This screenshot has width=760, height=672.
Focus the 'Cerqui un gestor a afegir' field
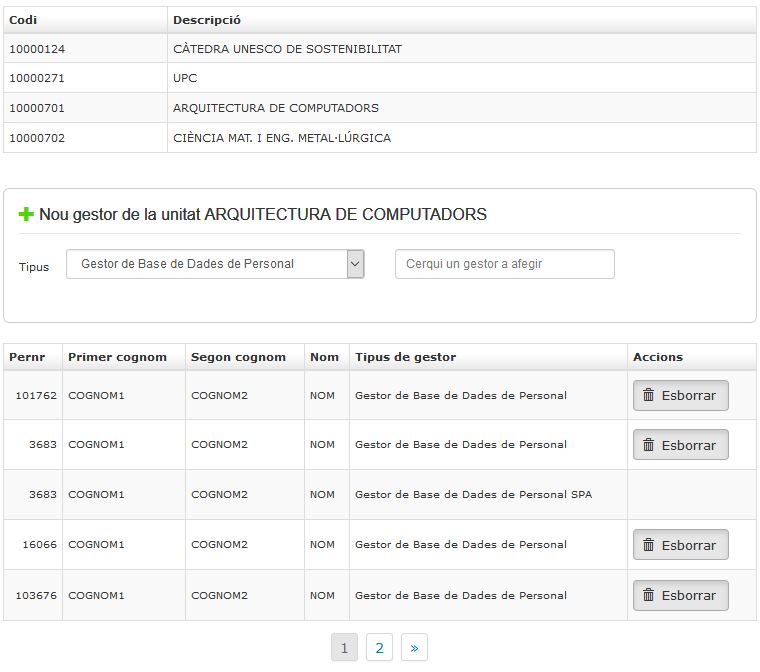[x=504, y=264]
